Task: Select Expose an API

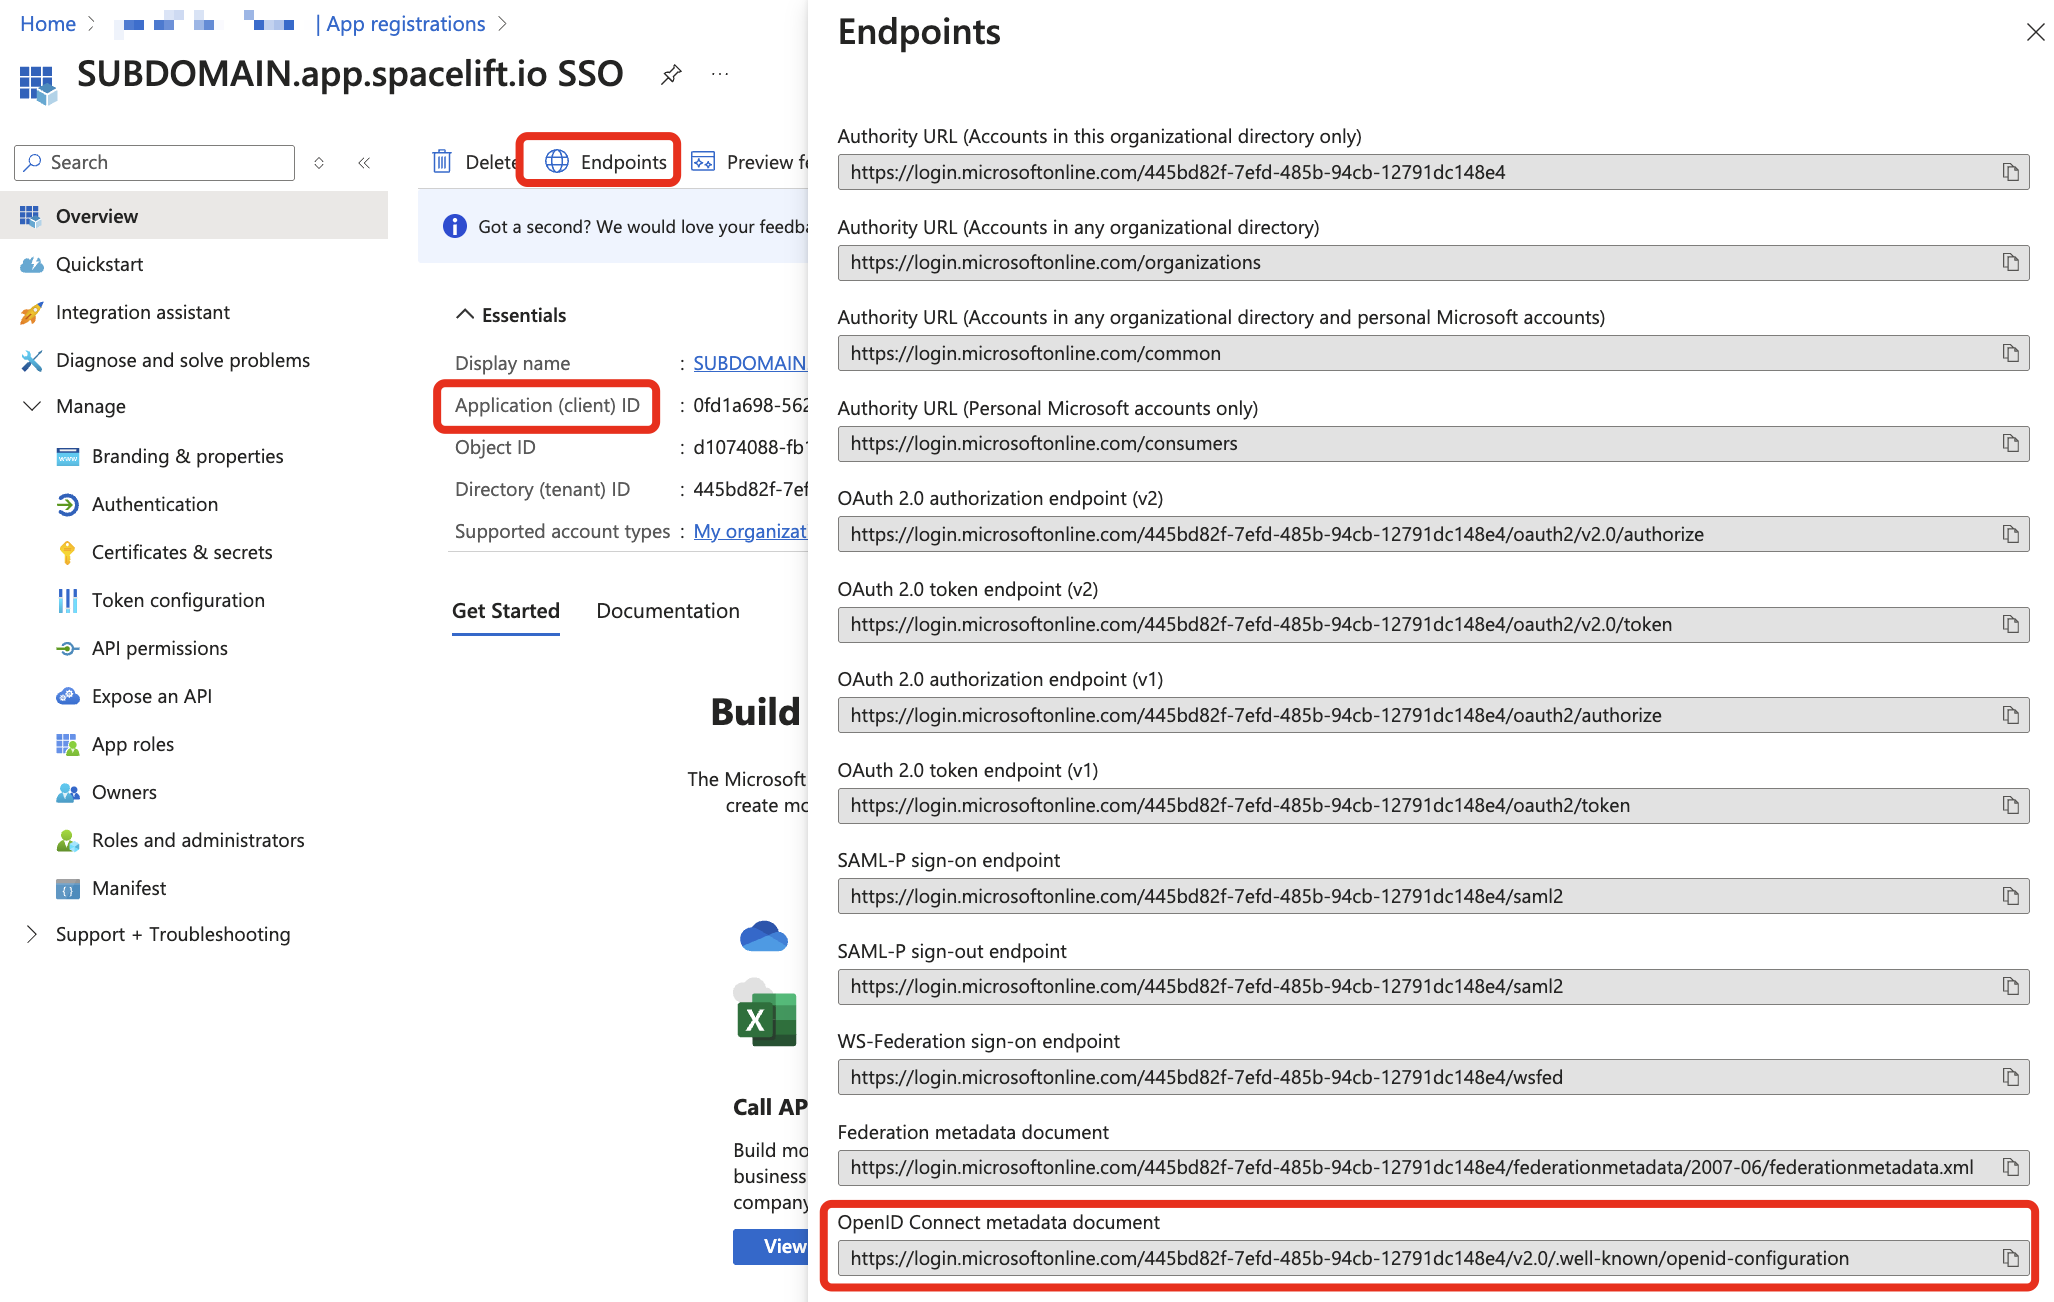Action: point(152,696)
